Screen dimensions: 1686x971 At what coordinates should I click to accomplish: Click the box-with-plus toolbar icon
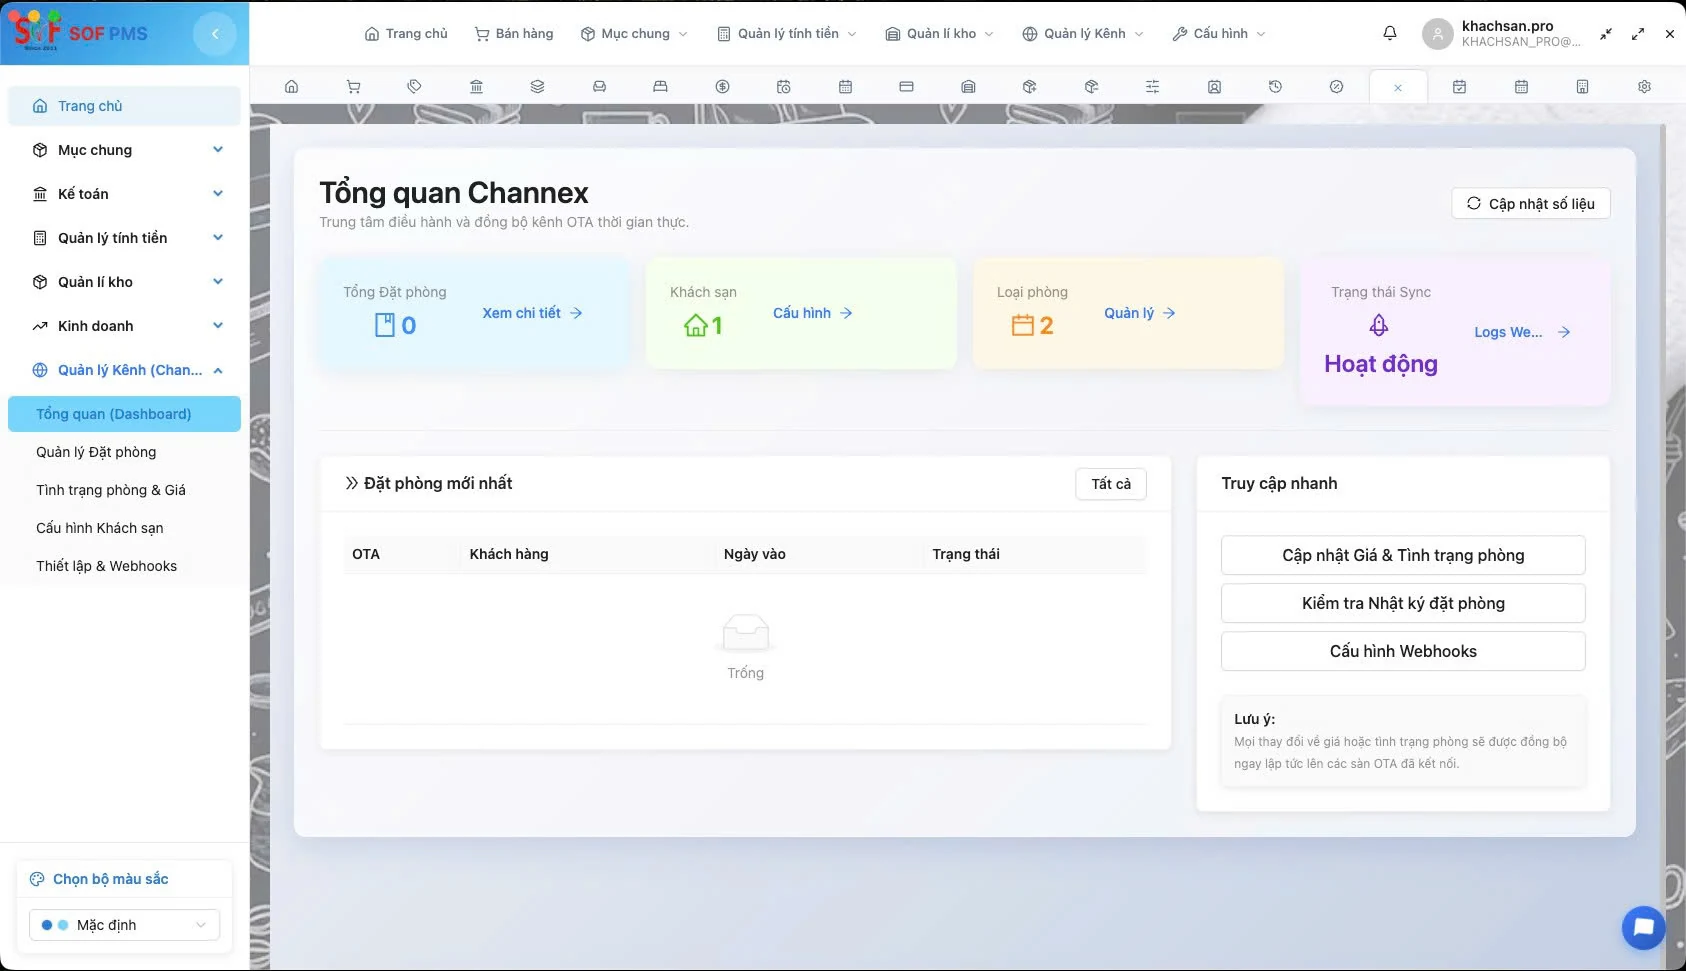click(1029, 87)
